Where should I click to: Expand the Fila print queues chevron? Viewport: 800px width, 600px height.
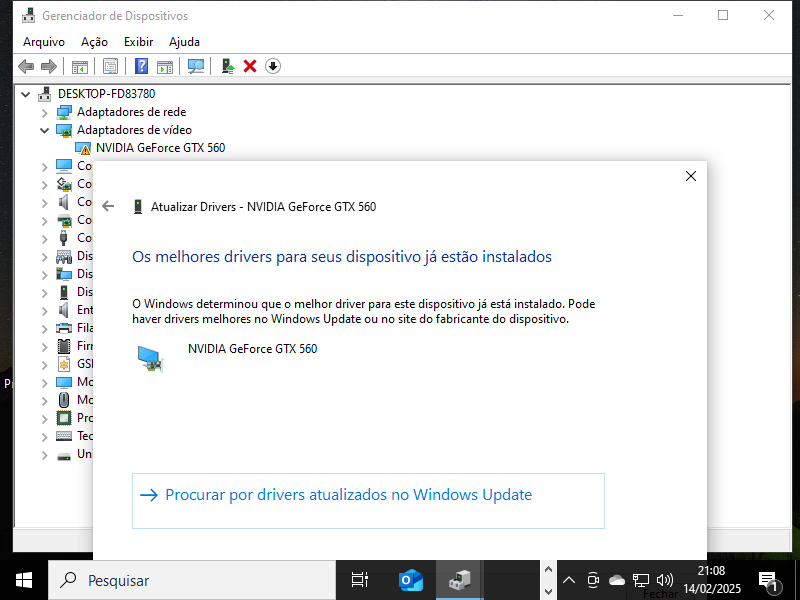coord(44,329)
